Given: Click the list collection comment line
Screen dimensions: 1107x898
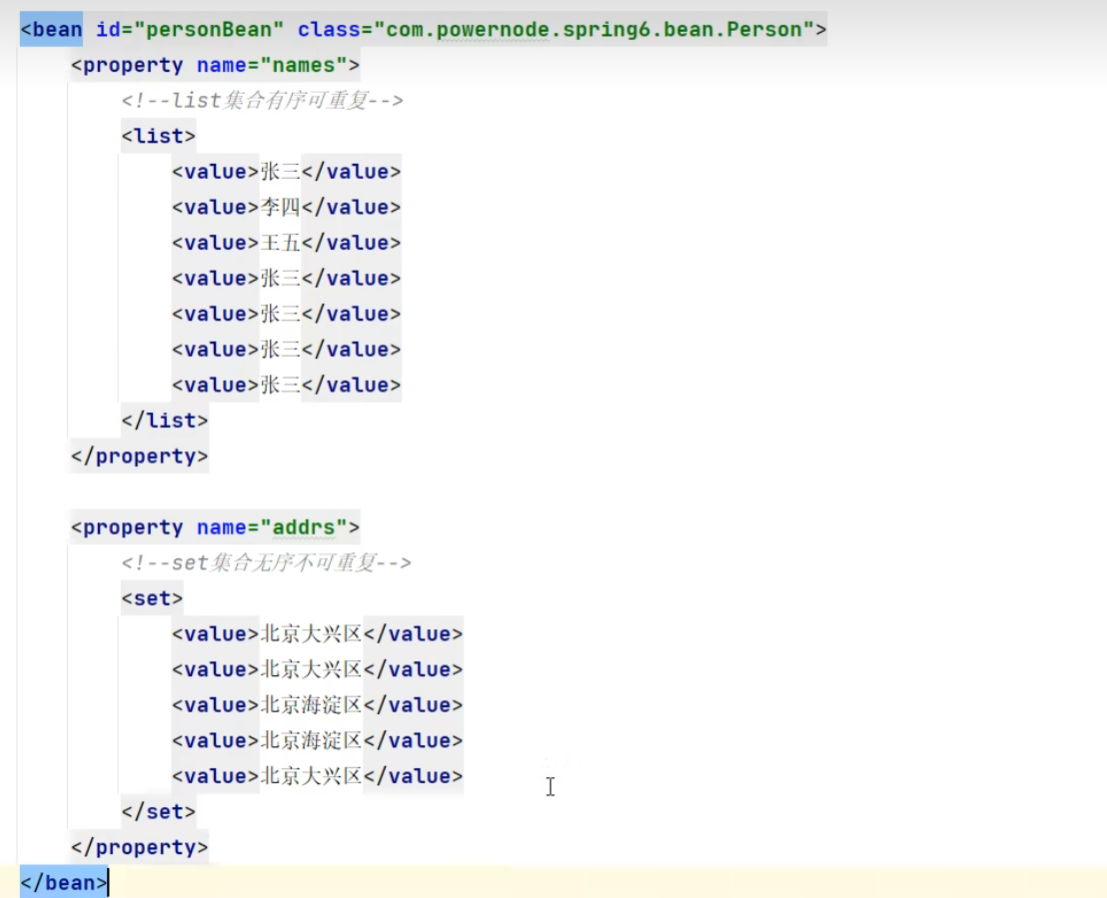Looking at the screenshot, I should pyautogui.click(x=262, y=100).
